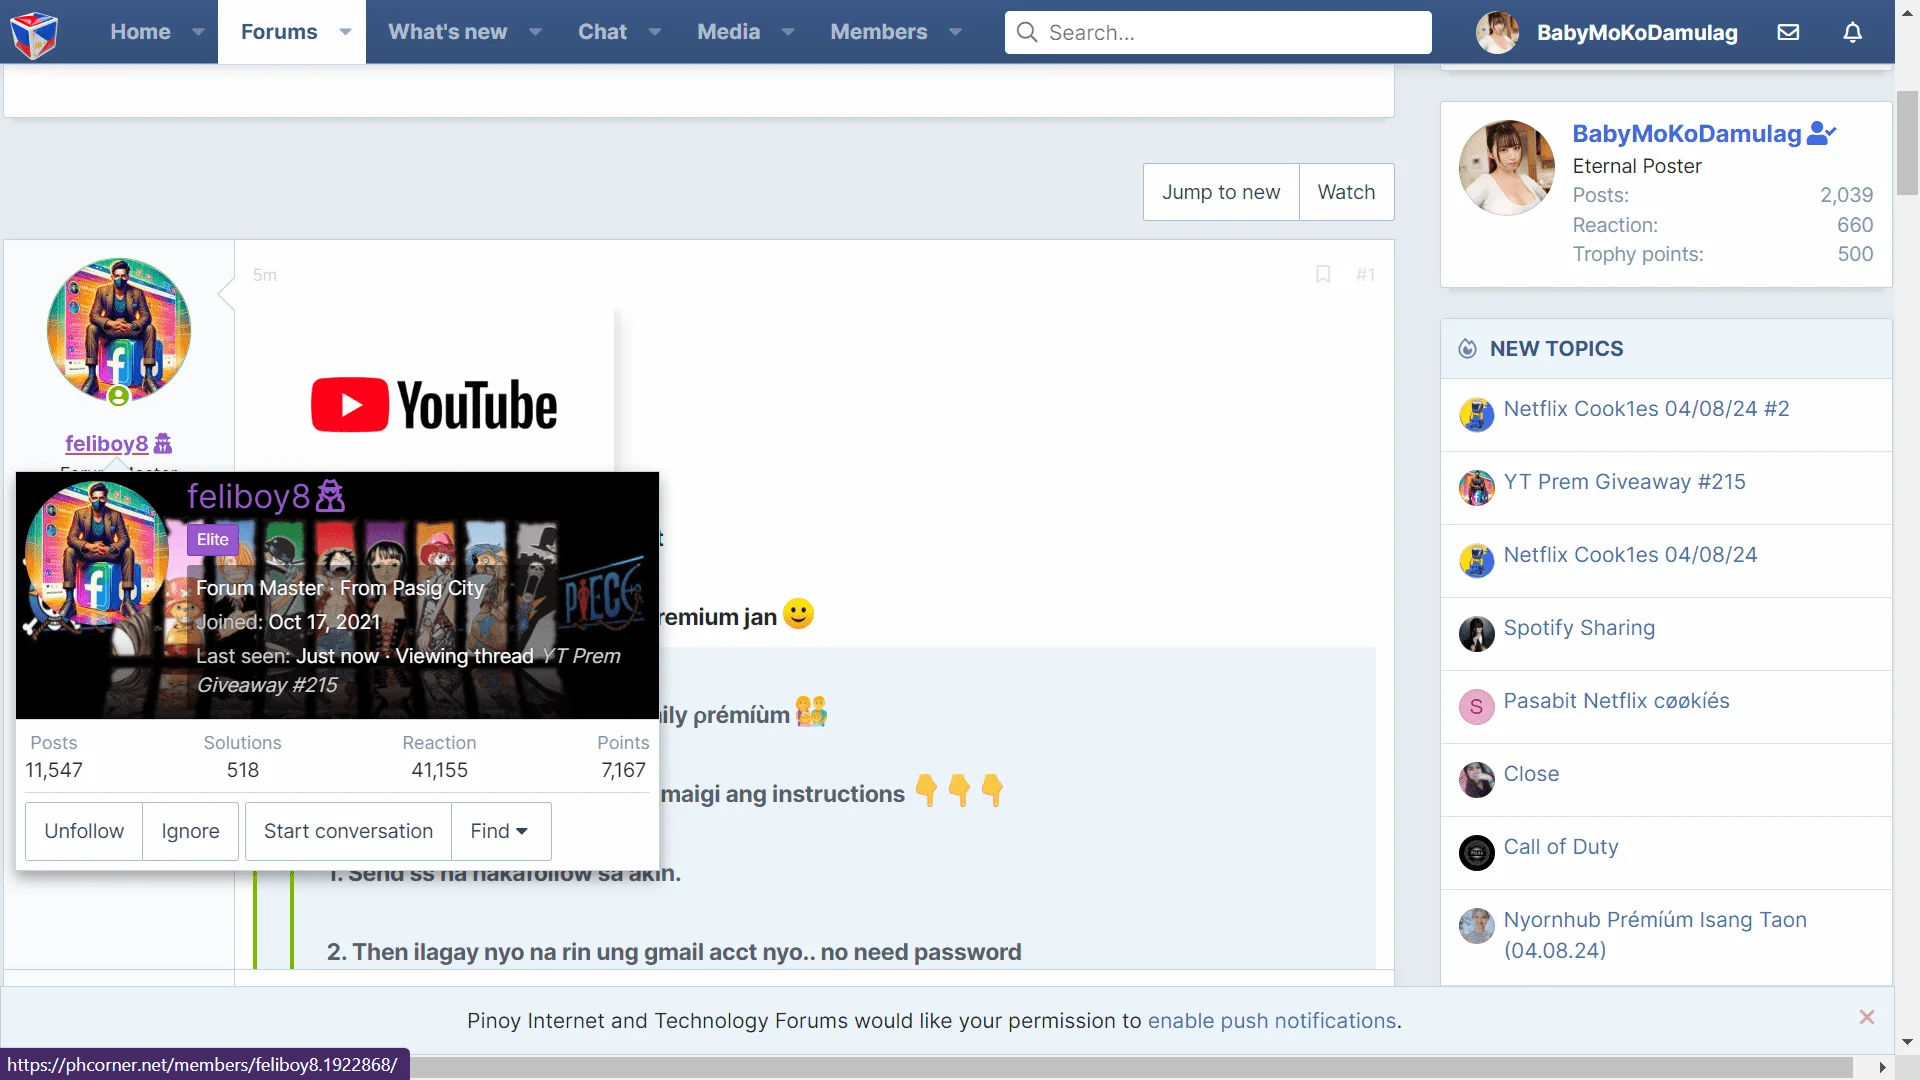Open feliboy8 username link under the avatar

[x=107, y=444]
